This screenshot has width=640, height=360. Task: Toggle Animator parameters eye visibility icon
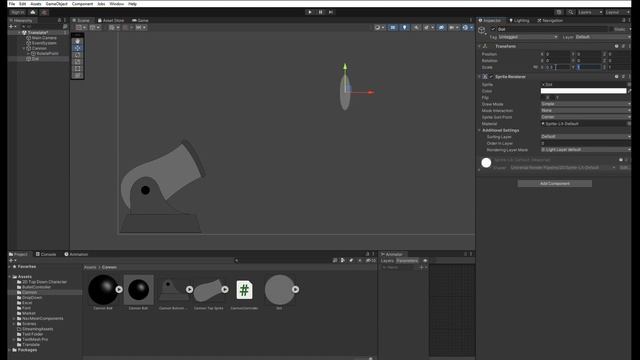[x=425, y=260]
